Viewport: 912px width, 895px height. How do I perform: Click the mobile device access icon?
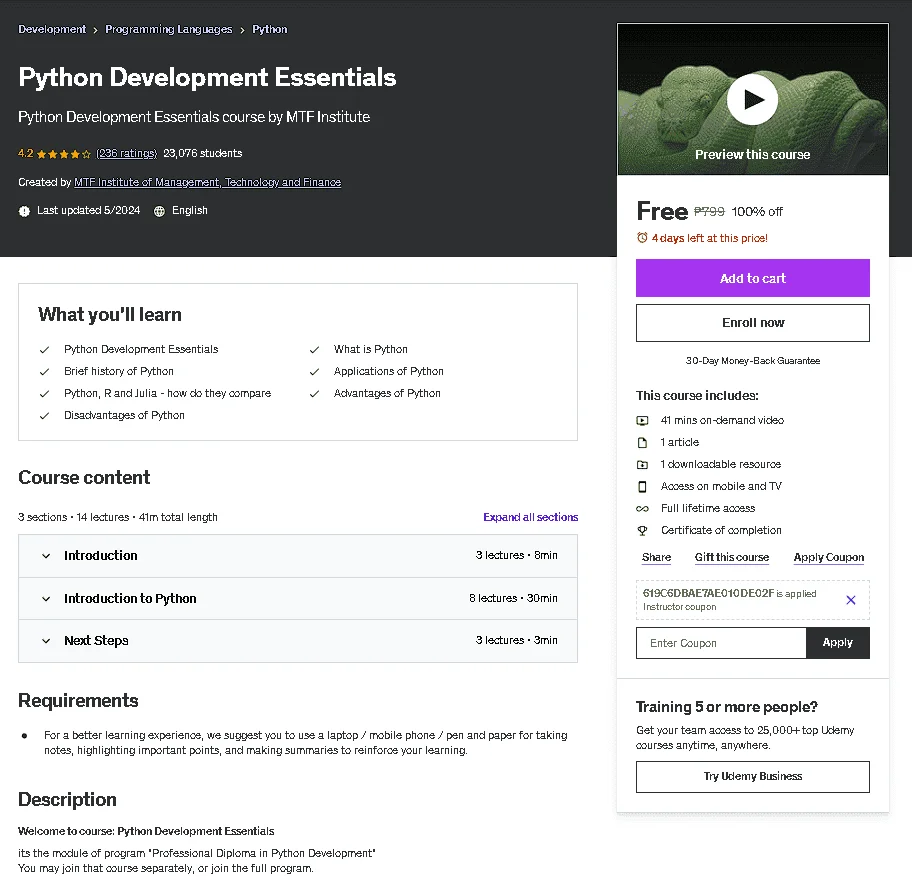(x=642, y=487)
